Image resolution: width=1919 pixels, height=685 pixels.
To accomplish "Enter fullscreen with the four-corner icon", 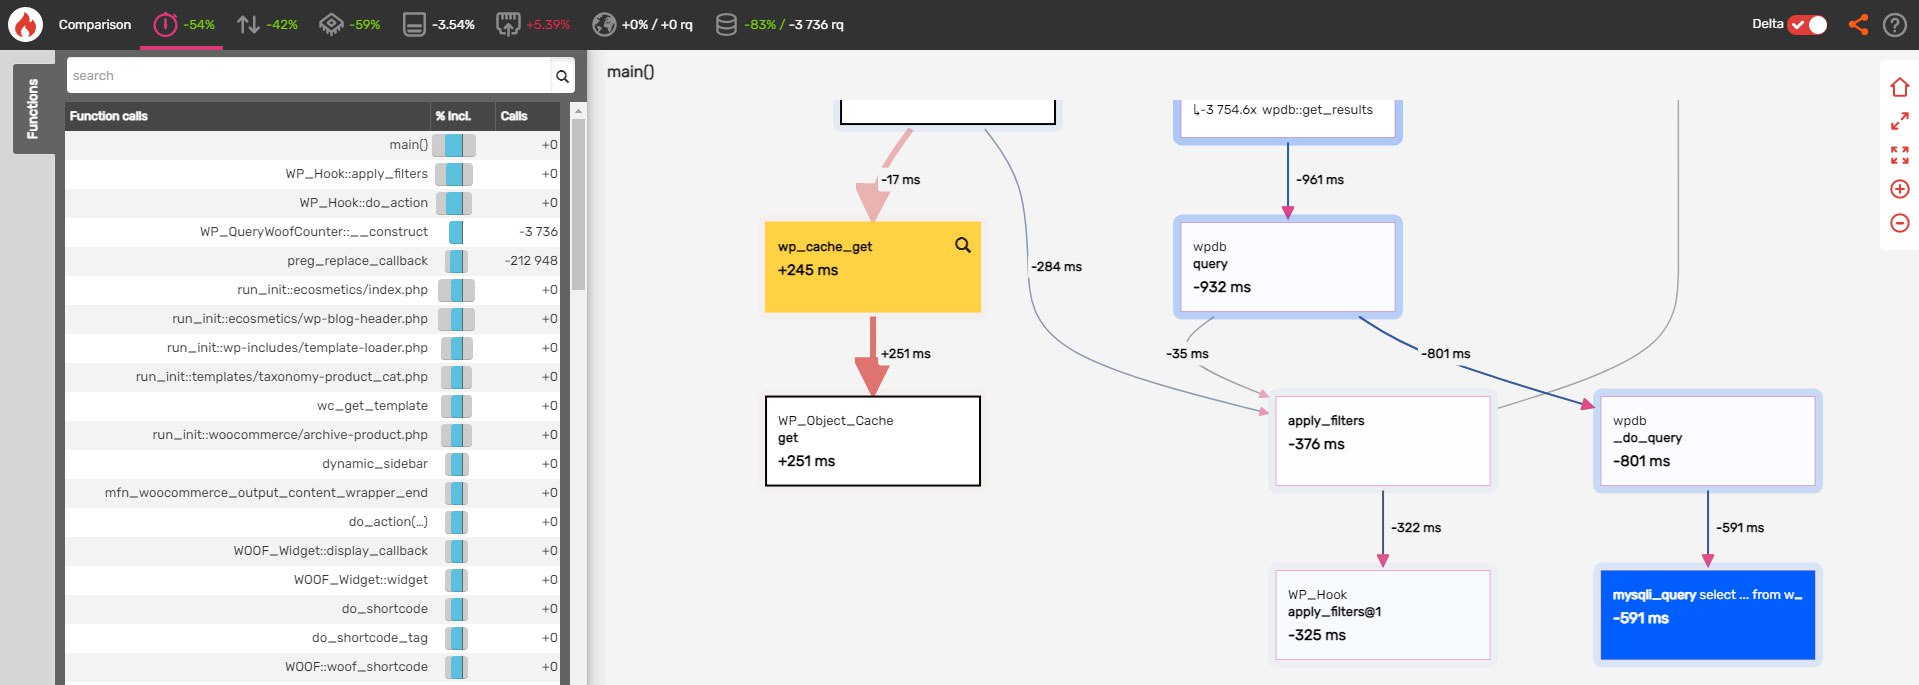I will 1899,155.
